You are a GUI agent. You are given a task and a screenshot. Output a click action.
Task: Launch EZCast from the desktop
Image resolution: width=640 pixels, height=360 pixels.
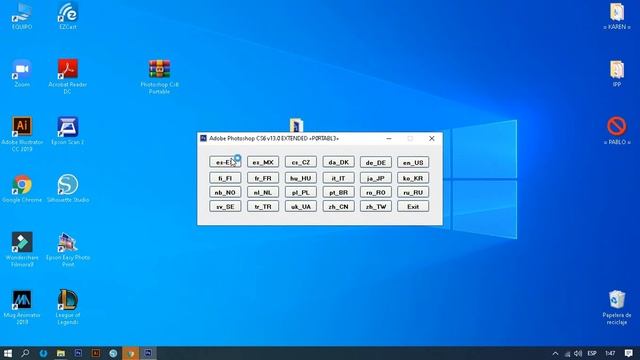tap(68, 16)
